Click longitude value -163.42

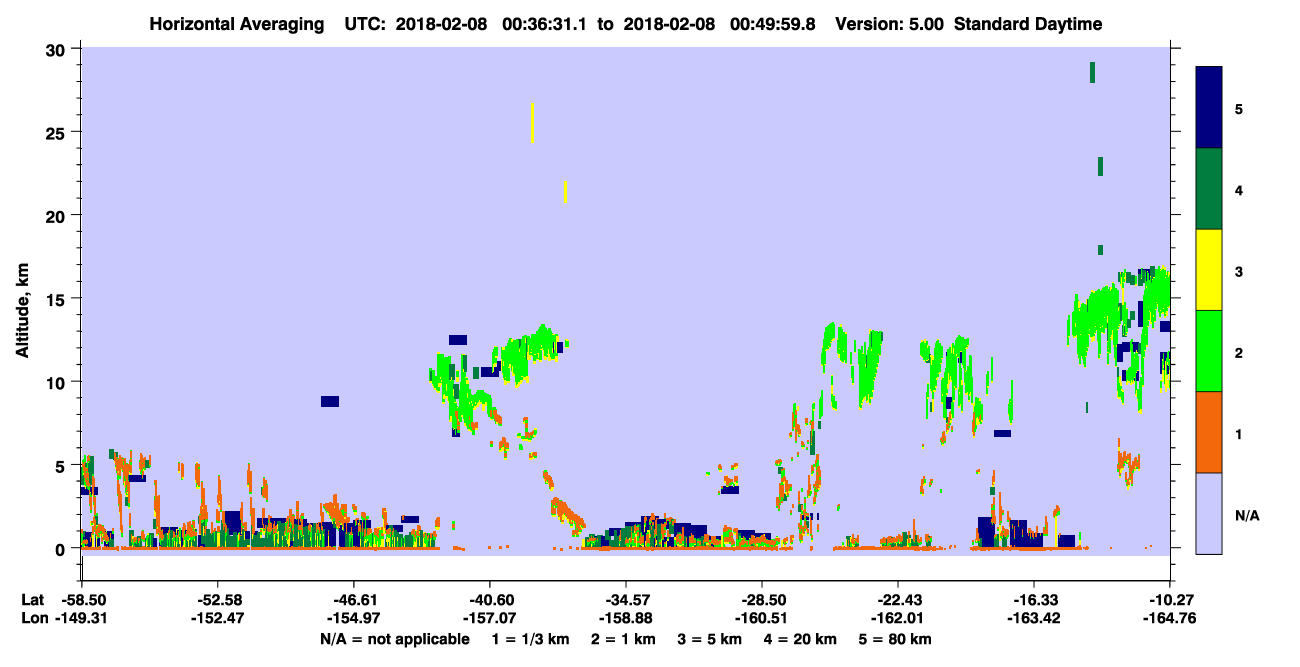[x=1034, y=617]
